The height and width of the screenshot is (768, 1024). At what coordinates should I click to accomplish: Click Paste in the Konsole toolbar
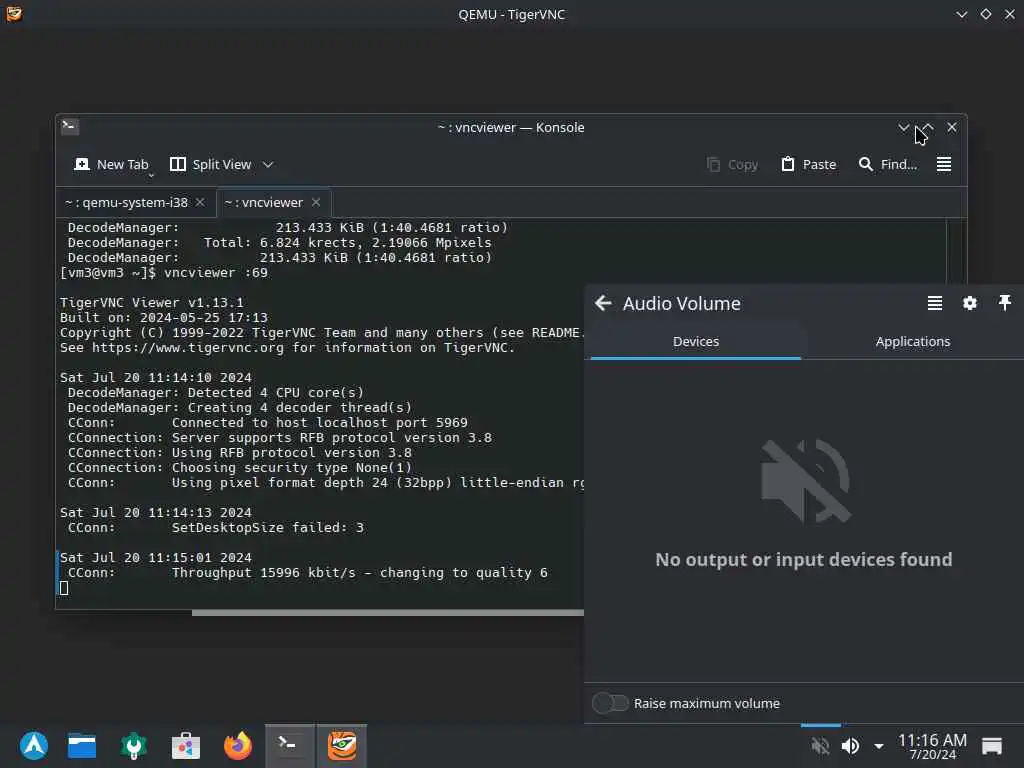808,165
